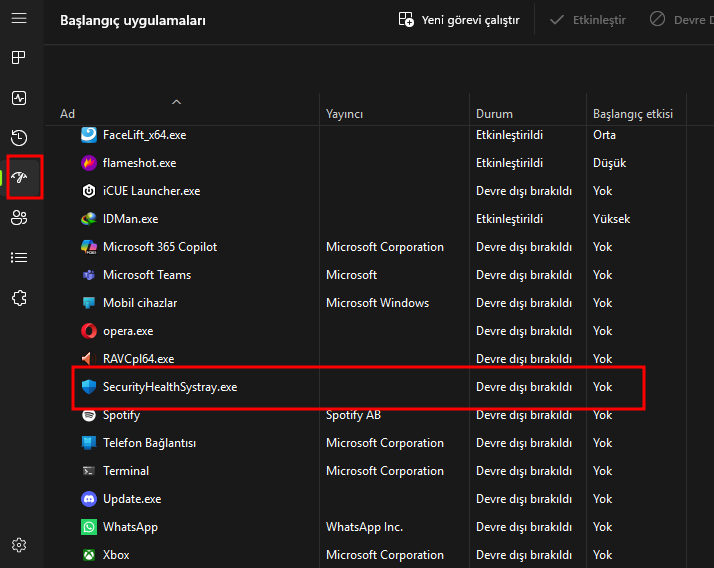Image resolution: width=714 pixels, height=568 pixels.
Task: Open the Details page in sidebar
Action: tap(19, 258)
